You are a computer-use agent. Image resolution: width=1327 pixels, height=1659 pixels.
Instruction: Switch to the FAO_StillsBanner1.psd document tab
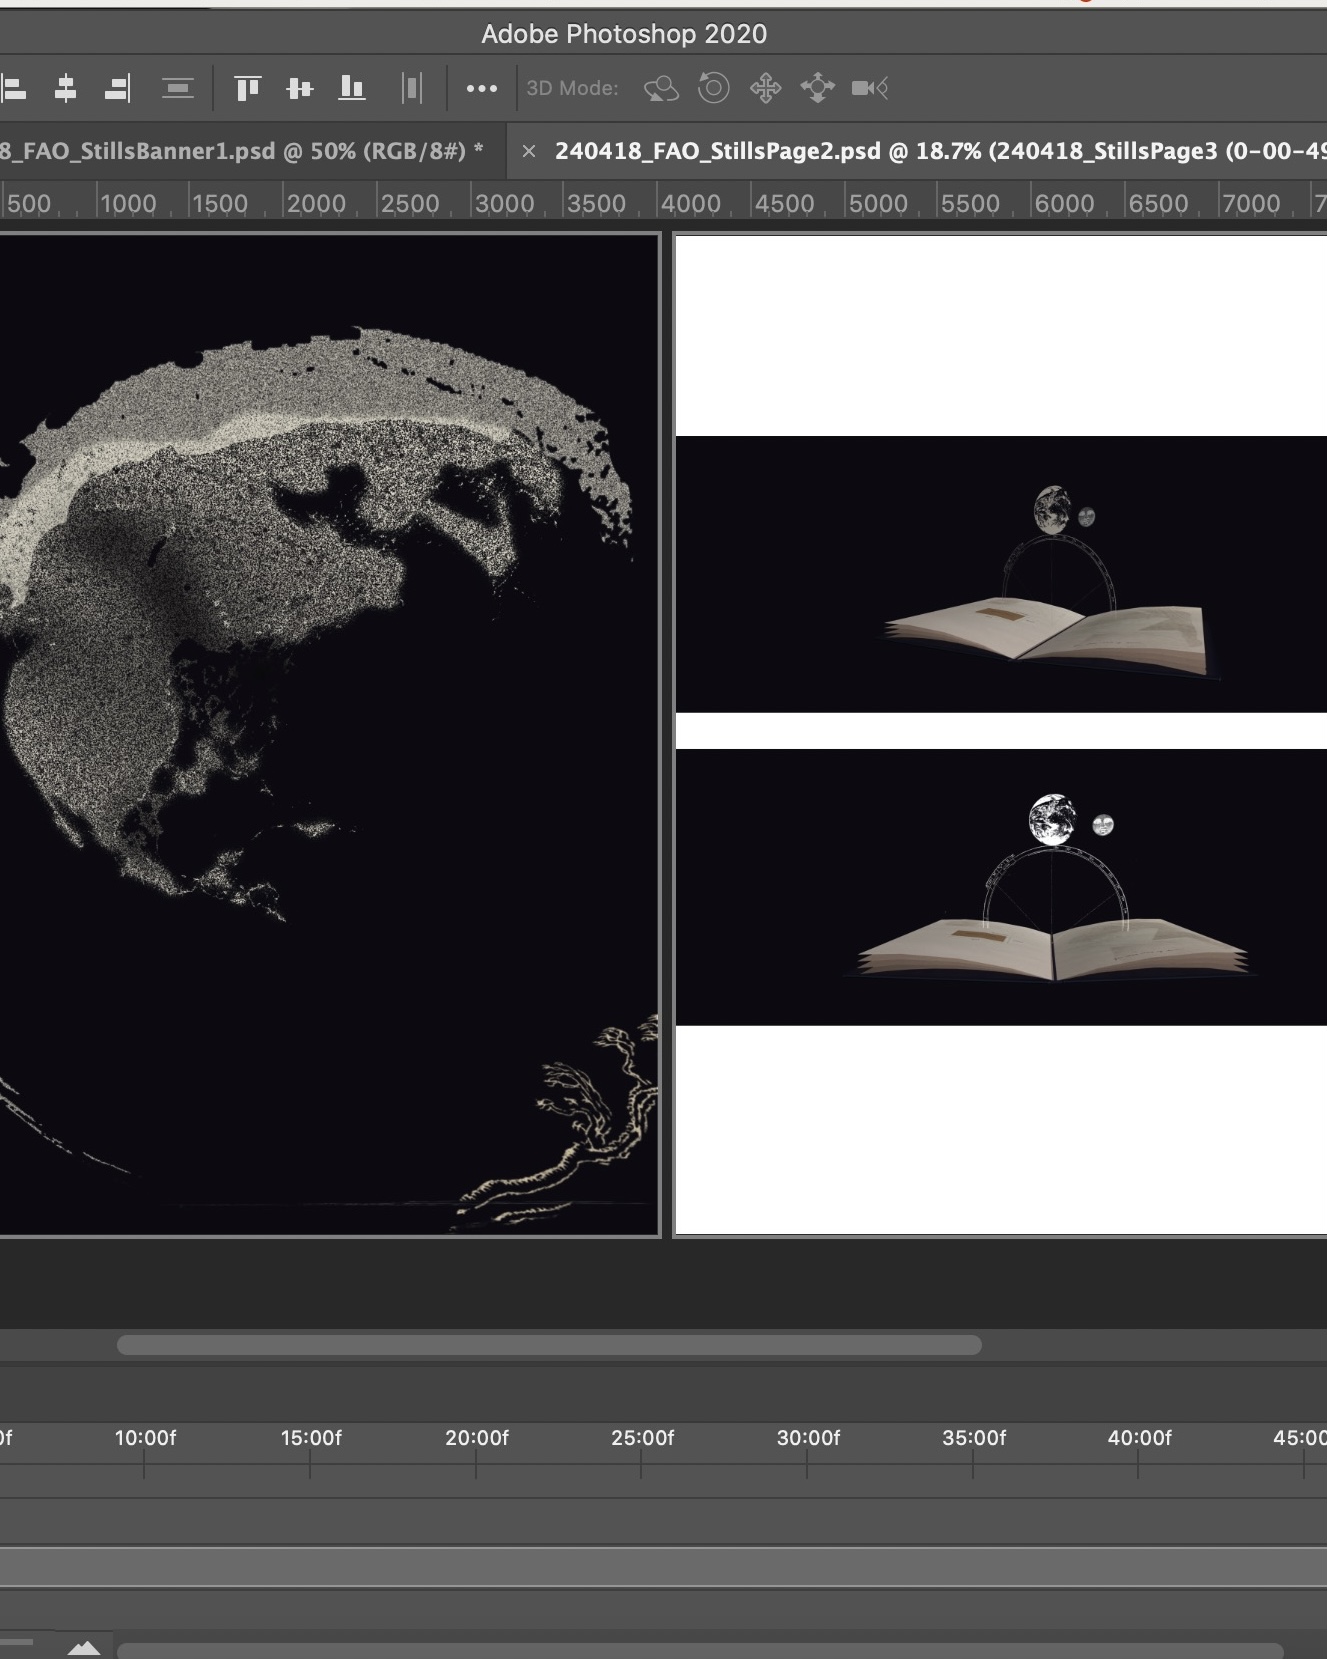coord(242,151)
